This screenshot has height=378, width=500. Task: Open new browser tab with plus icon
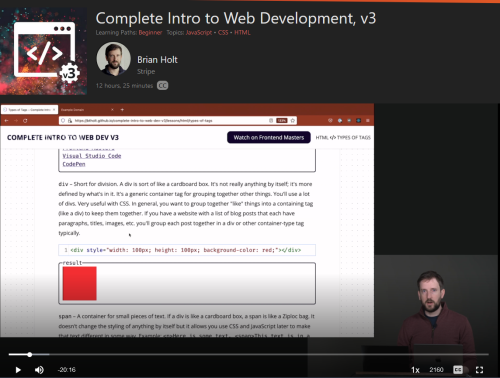pos(122,109)
